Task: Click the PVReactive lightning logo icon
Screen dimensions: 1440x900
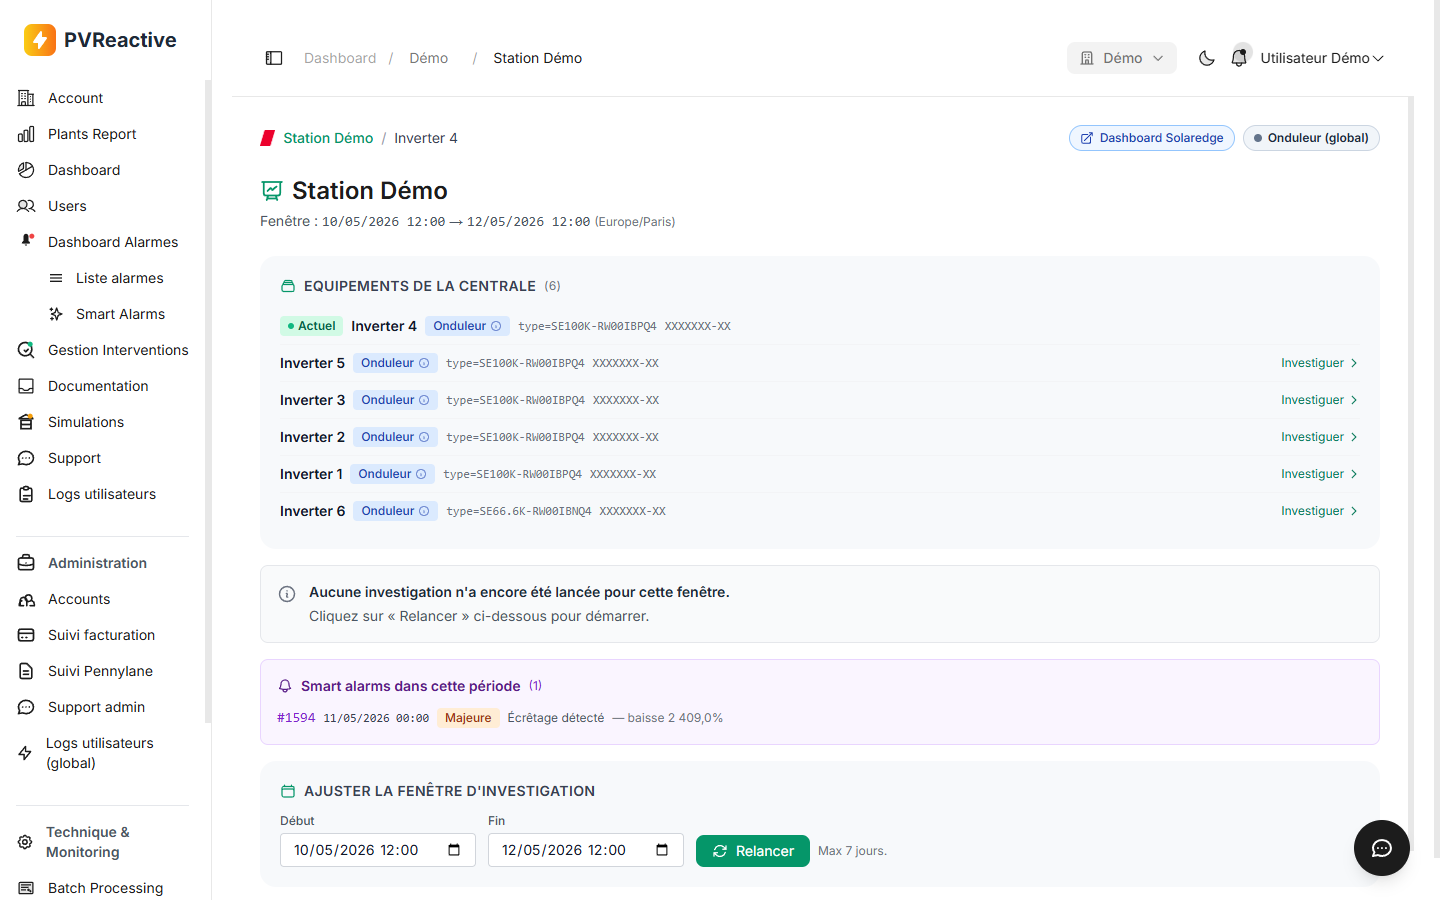Action: pos(40,40)
